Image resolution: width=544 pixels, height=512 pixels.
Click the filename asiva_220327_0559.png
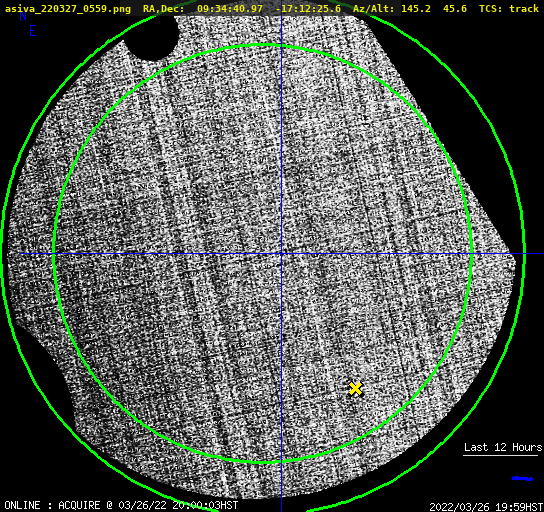(x=68, y=8)
